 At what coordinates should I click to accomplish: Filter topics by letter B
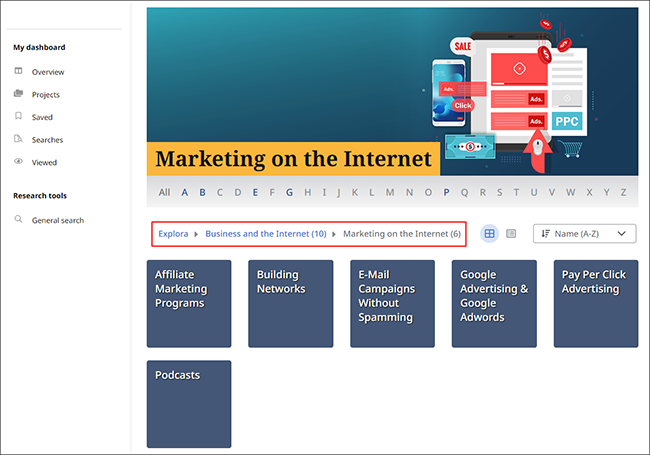click(202, 192)
